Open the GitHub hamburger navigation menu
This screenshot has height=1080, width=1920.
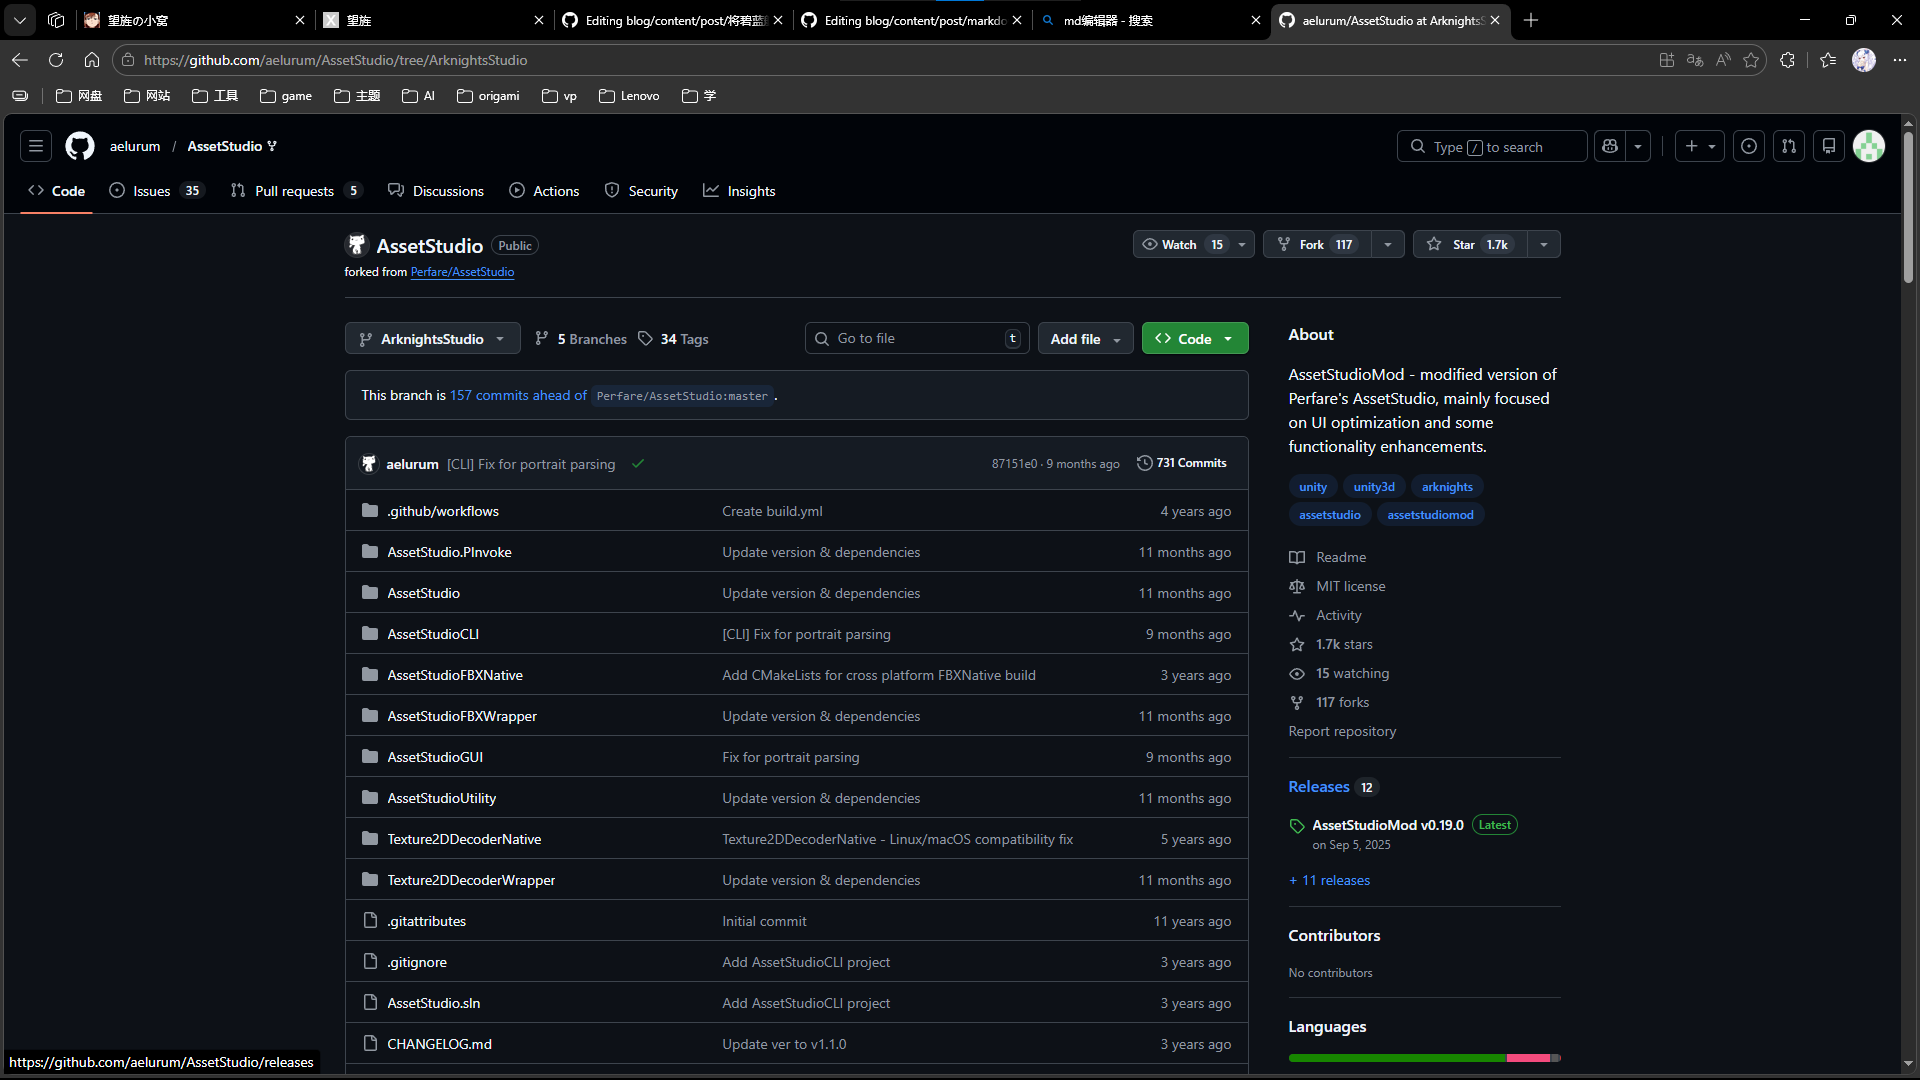point(36,146)
